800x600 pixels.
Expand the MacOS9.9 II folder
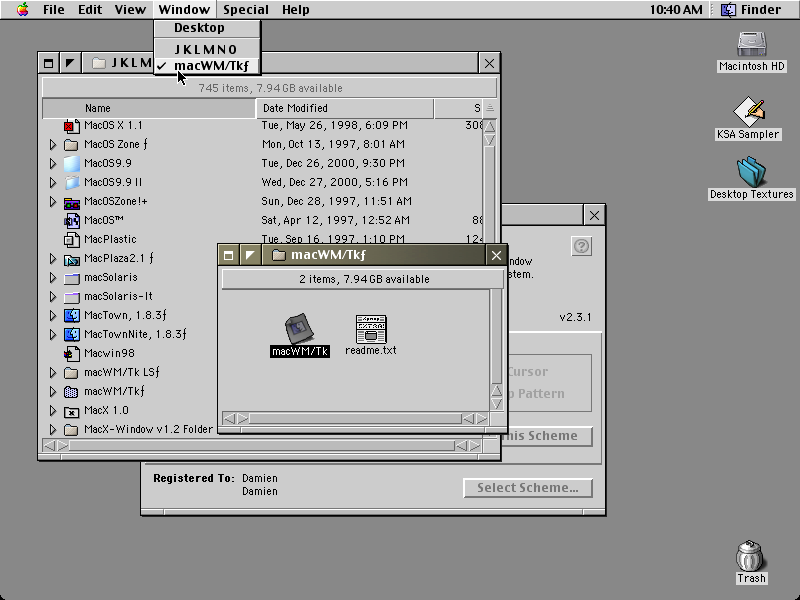(x=53, y=182)
